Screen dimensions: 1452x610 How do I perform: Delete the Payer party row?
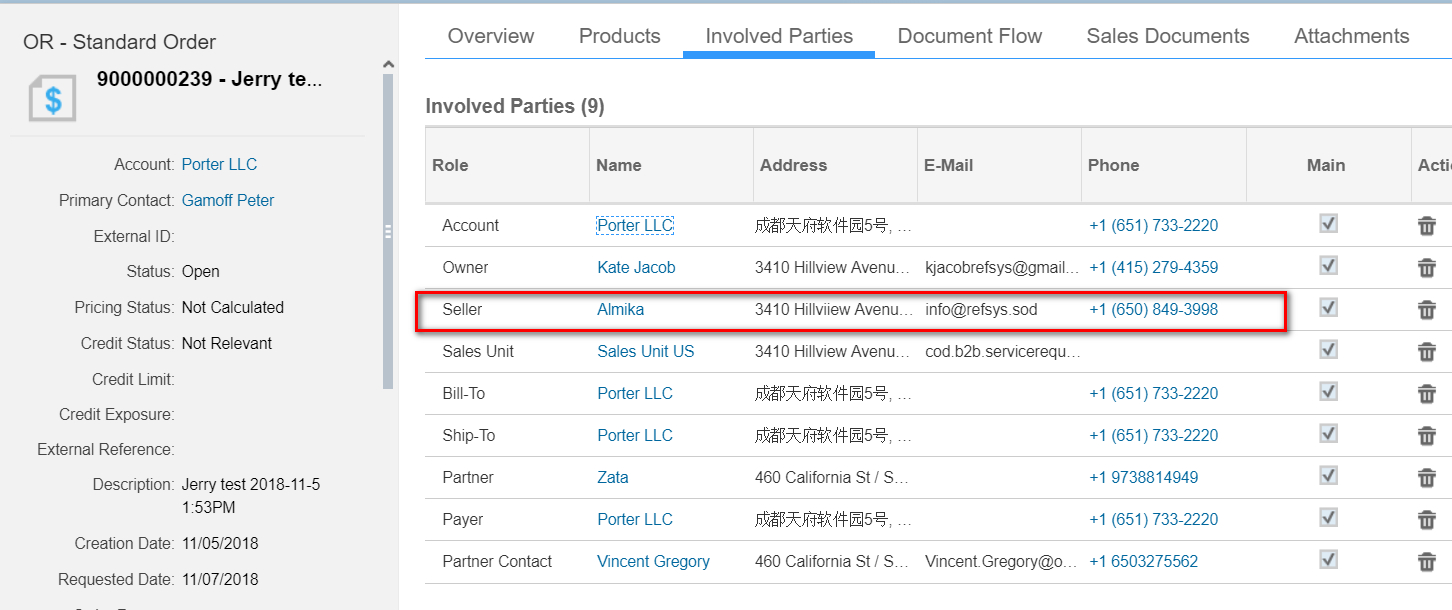coord(1427,520)
